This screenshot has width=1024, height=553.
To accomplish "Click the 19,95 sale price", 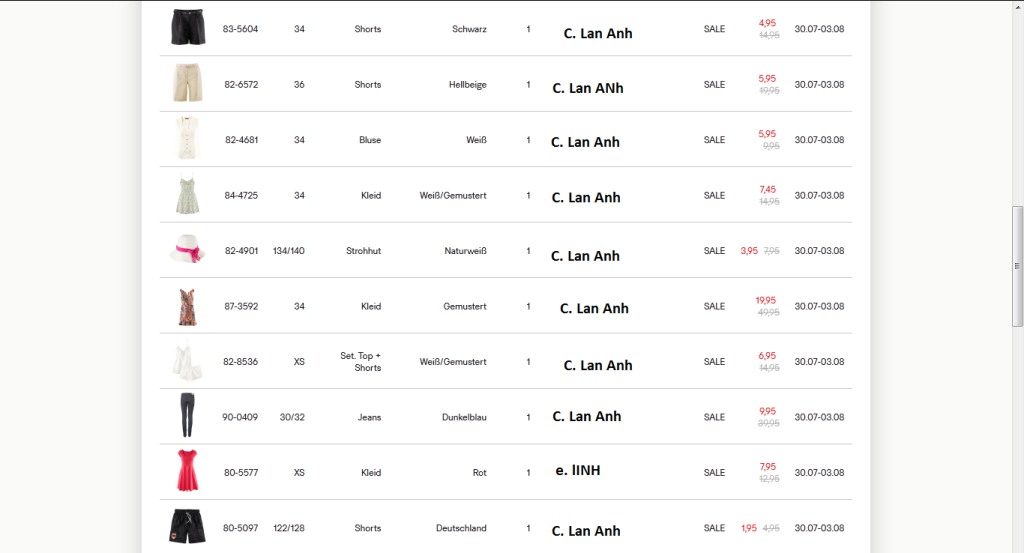I will (x=765, y=300).
